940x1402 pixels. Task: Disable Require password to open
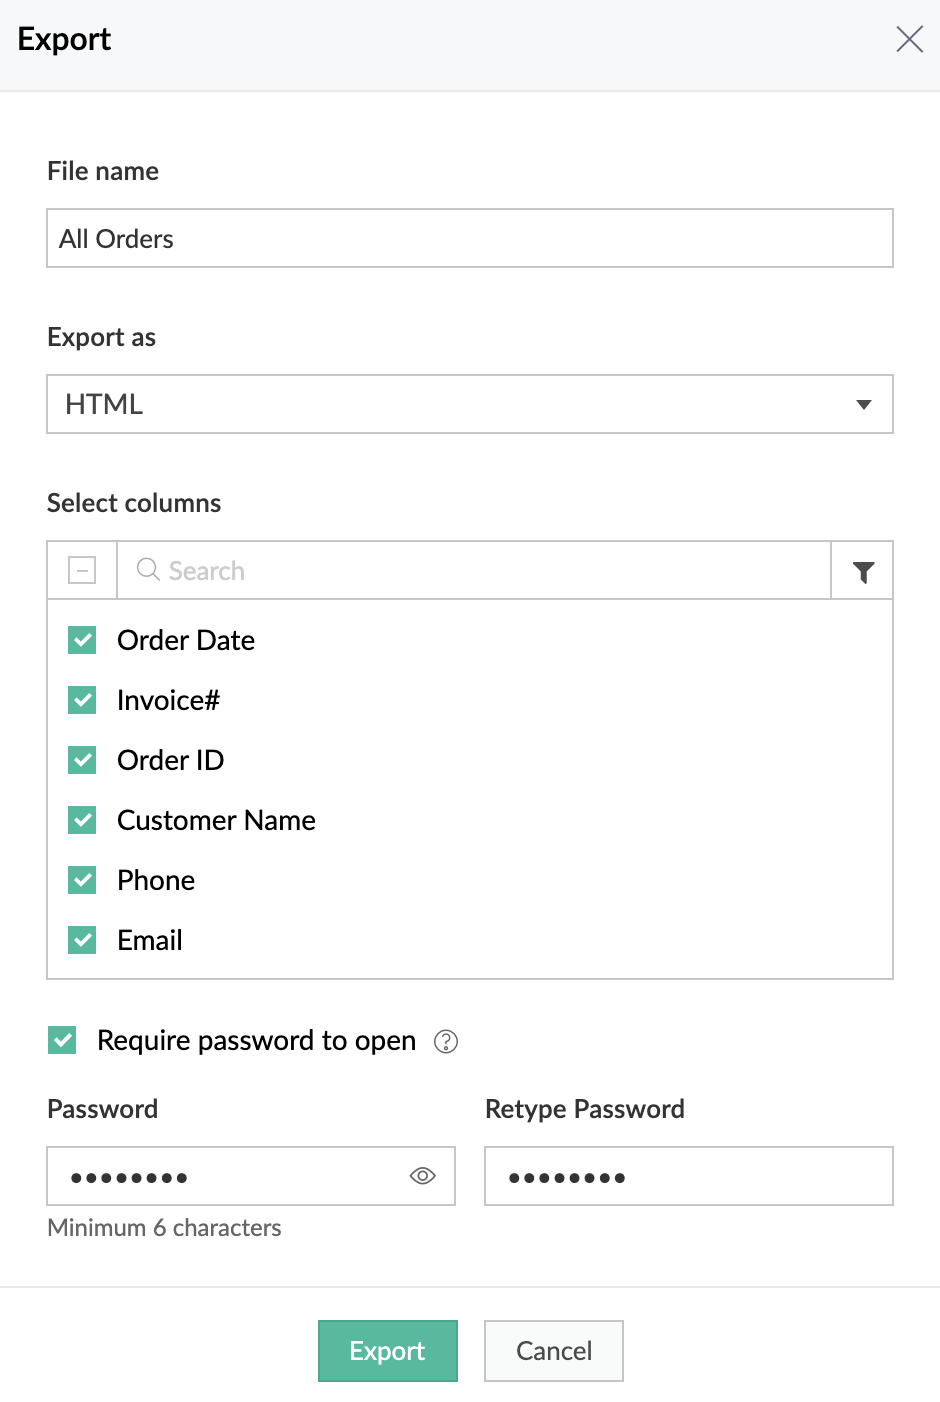(x=62, y=1040)
